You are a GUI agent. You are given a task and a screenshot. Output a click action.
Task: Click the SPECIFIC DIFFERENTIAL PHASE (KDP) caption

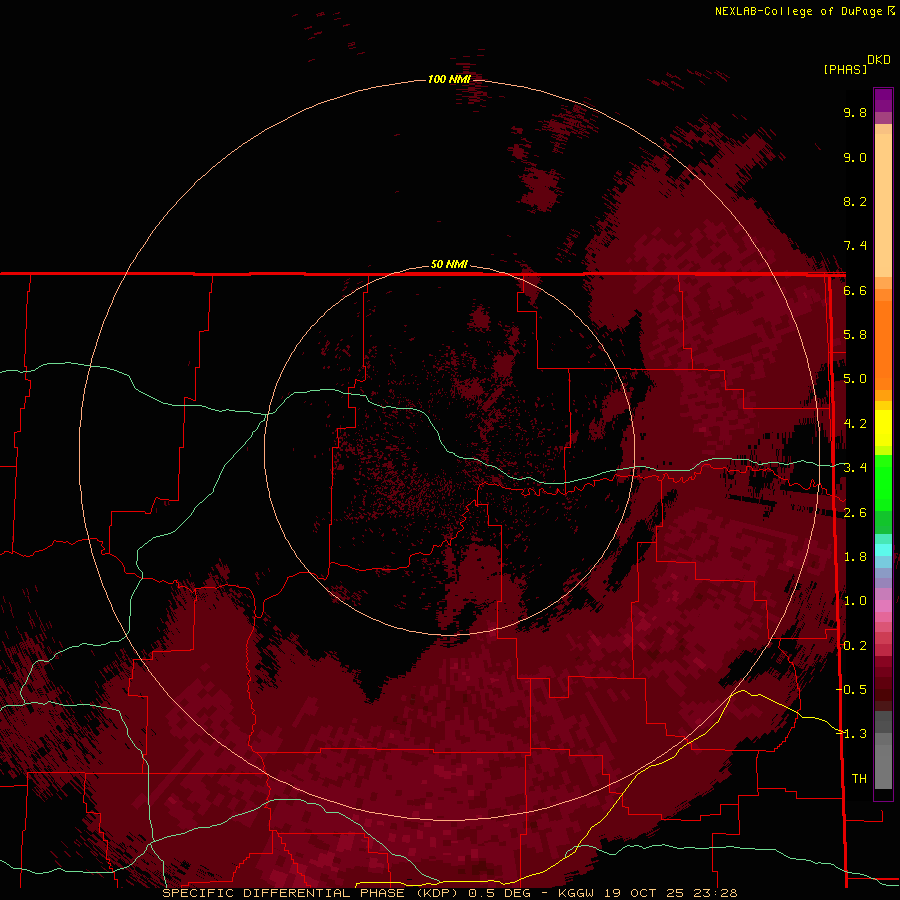310,893
